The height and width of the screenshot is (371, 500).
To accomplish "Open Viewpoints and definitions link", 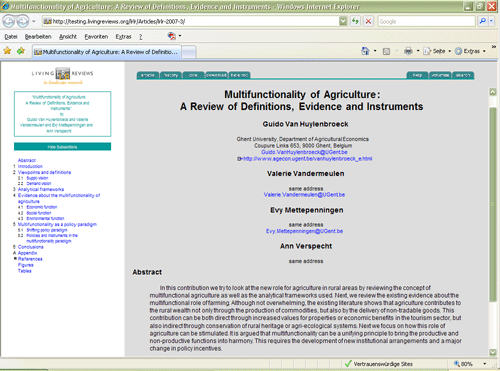I will (x=44, y=172).
